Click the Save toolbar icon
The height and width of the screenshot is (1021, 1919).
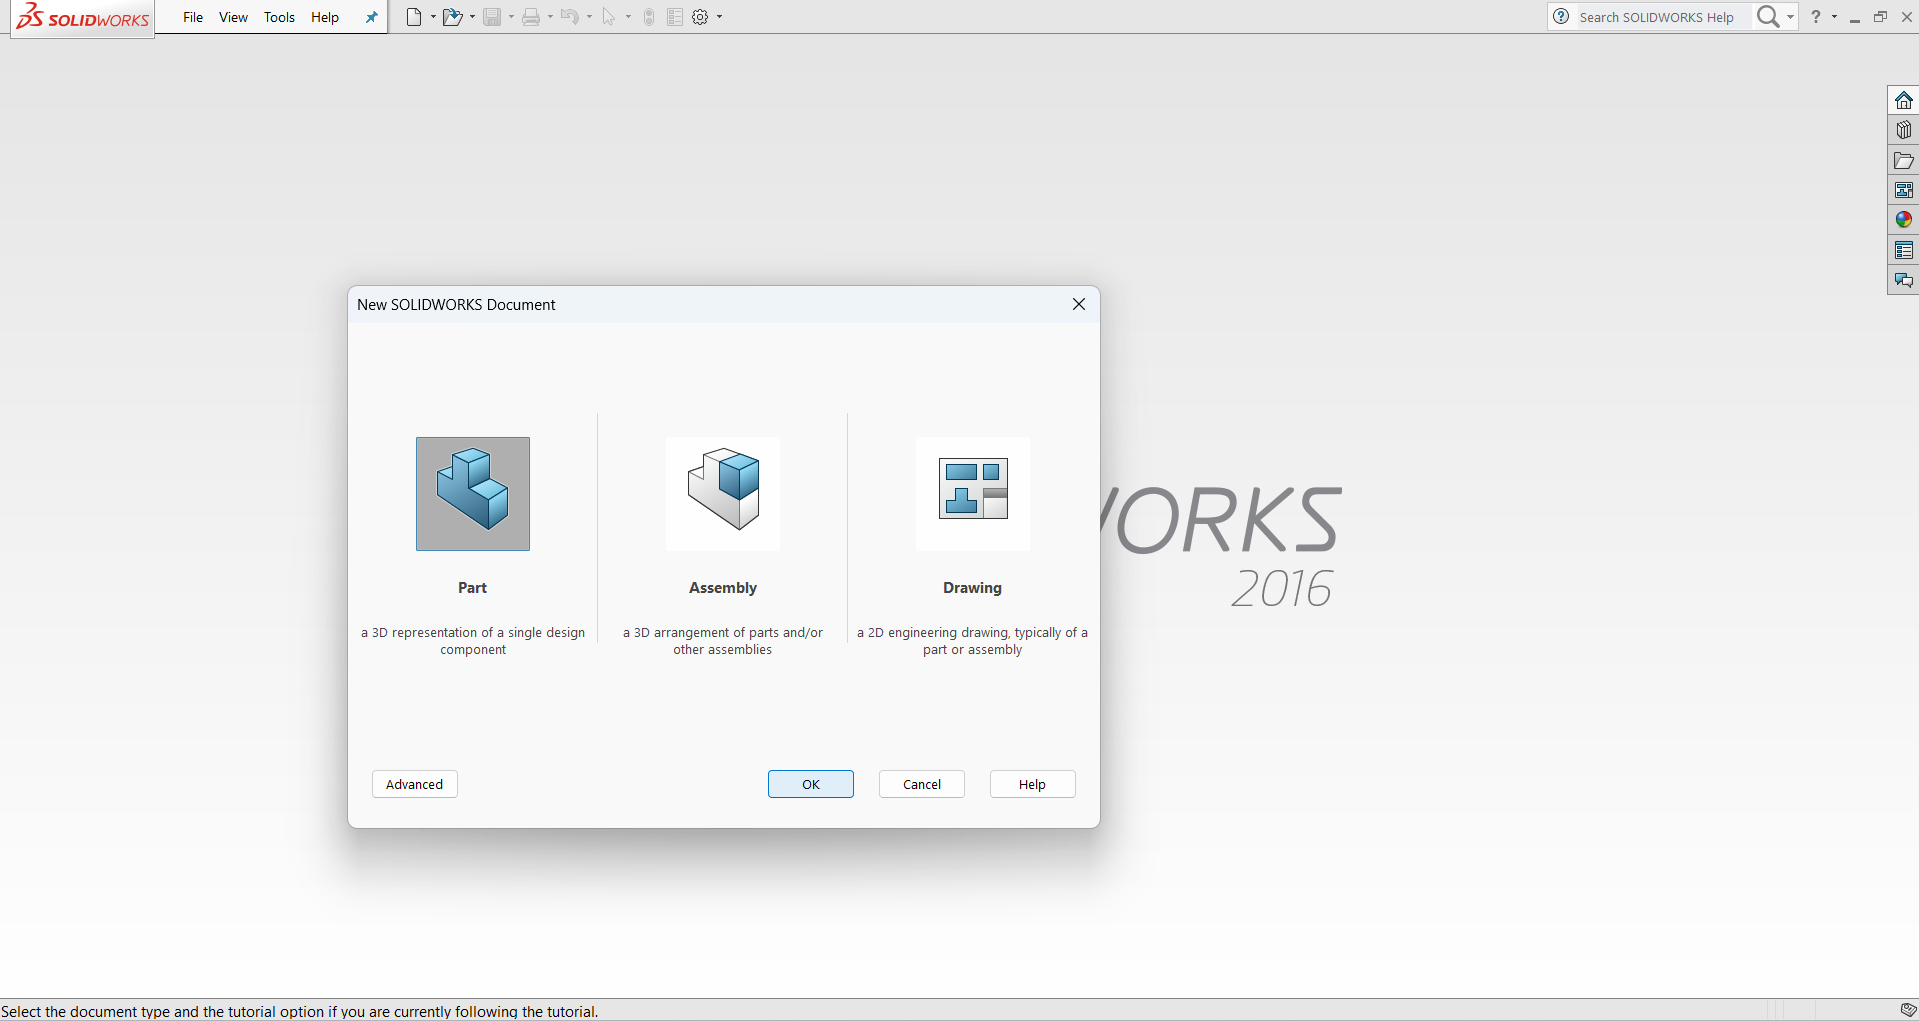pyautogui.click(x=492, y=17)
